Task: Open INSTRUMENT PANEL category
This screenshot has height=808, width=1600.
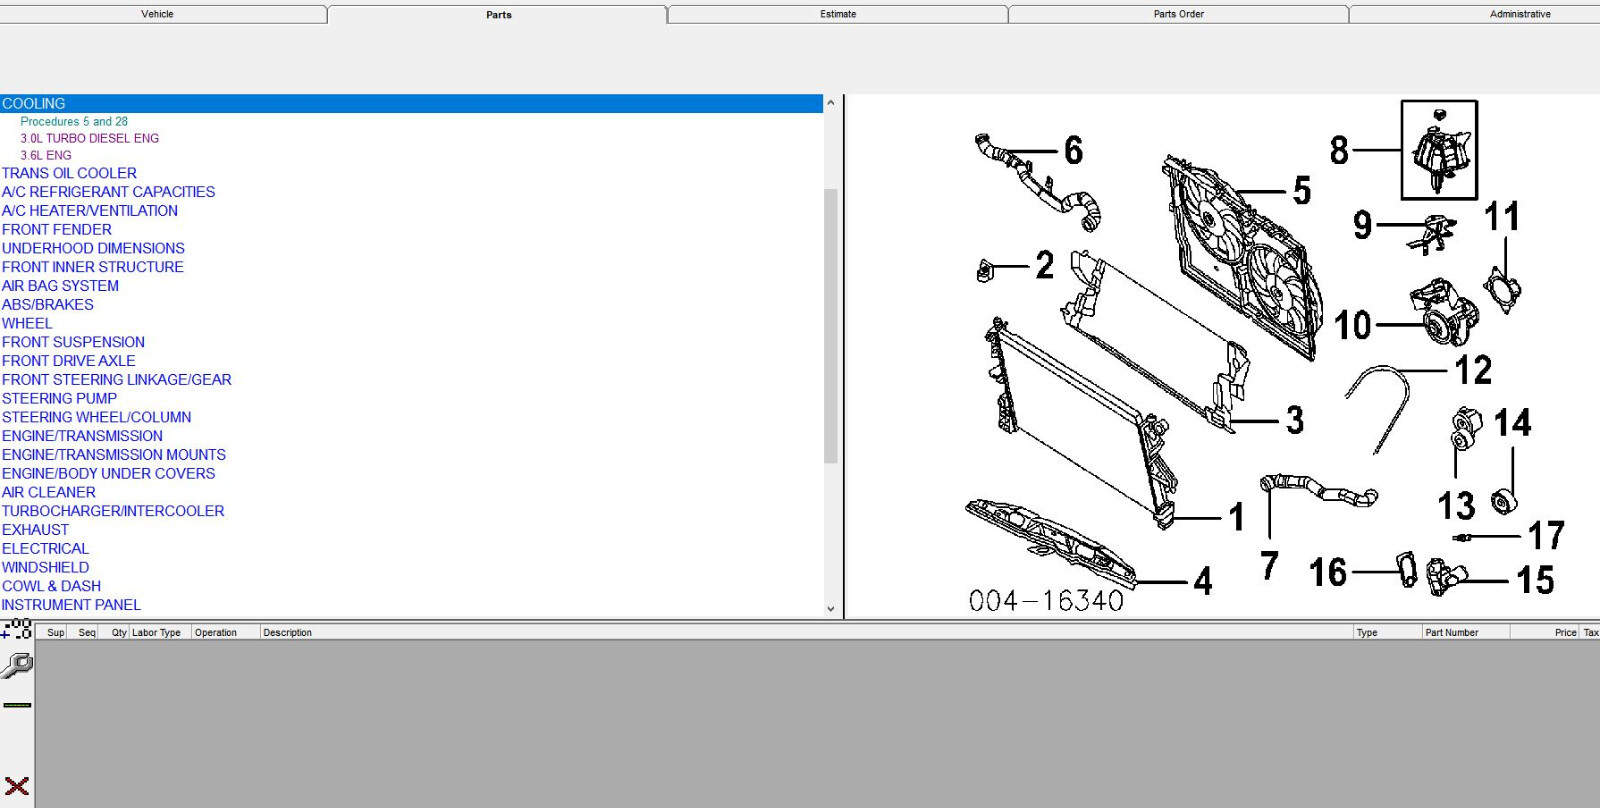Action: [71, 605]
